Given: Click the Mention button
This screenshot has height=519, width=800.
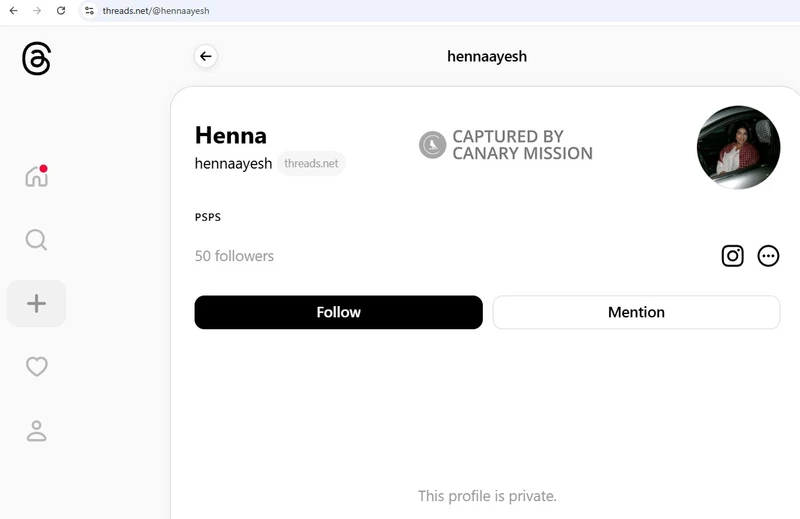Looking at the screenshot, I should click(x=636, y=312).
